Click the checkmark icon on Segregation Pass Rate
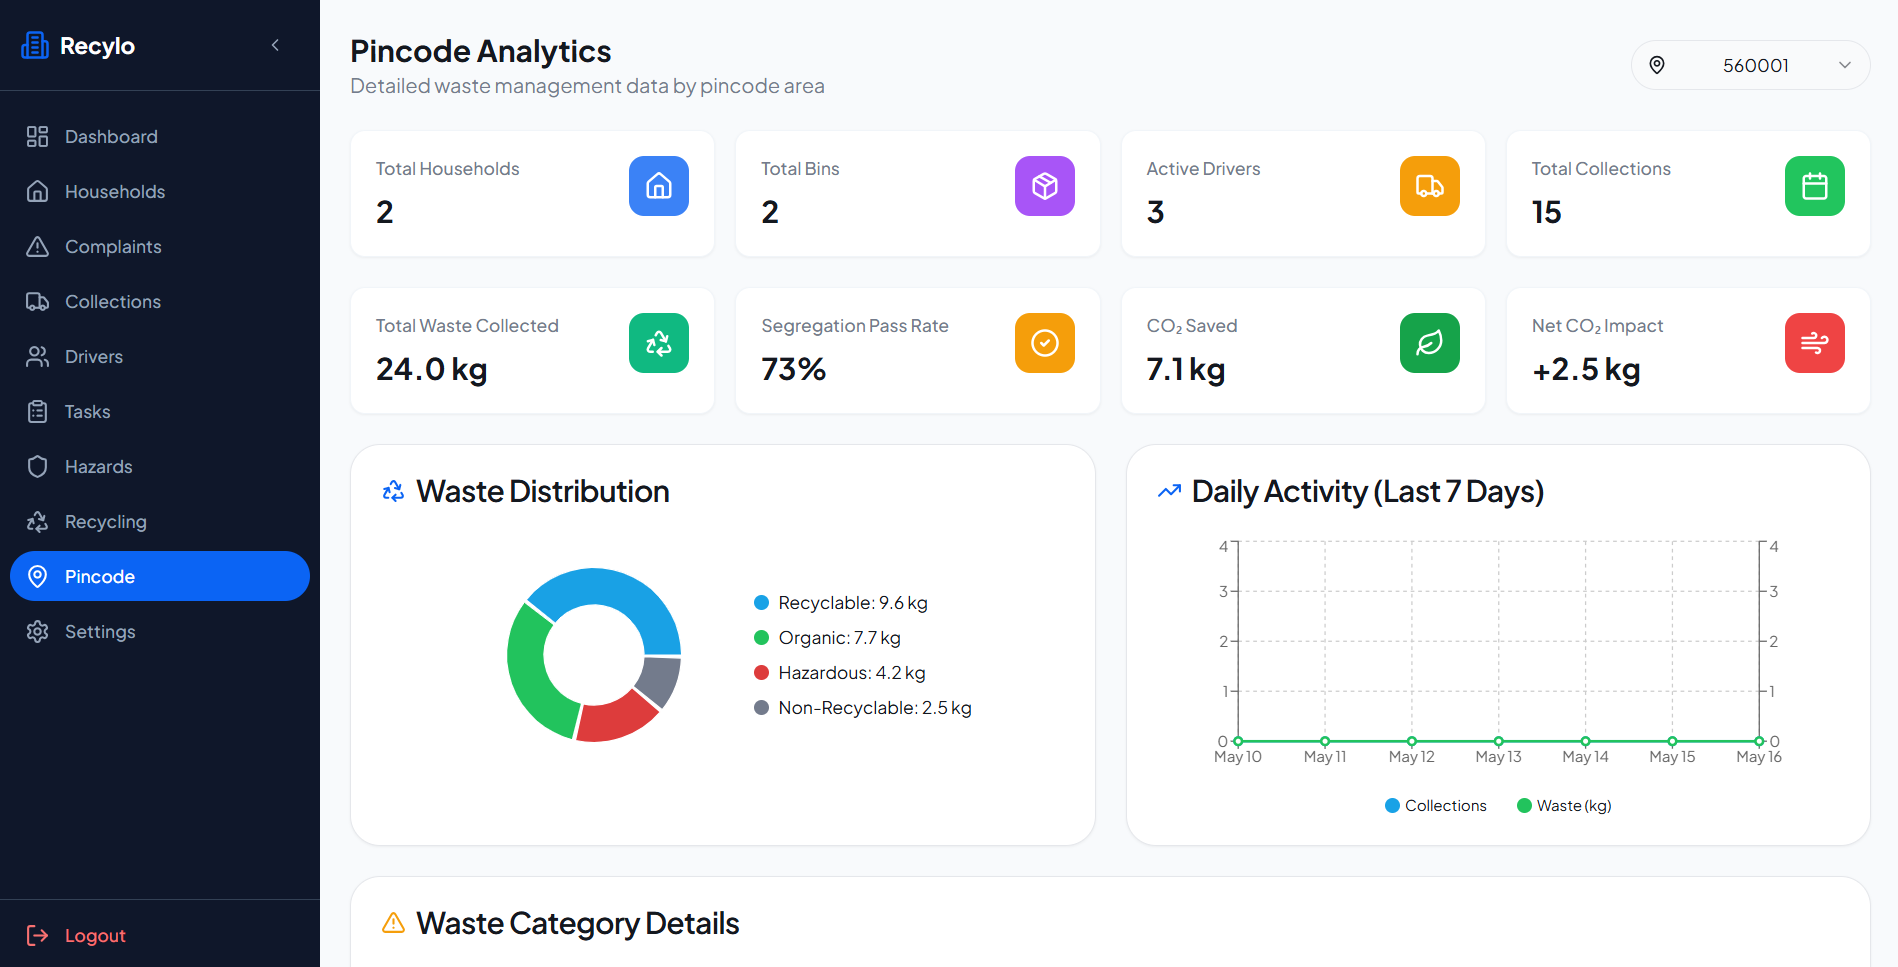 coord(1045,343)
